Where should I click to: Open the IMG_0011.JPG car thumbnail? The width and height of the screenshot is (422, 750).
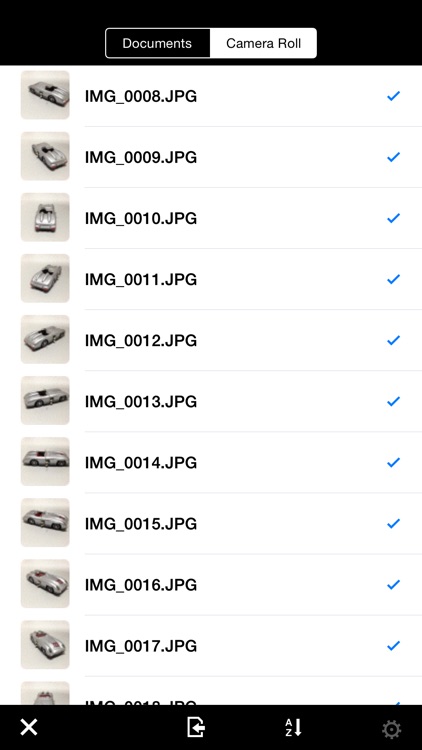tap(45, 278)
